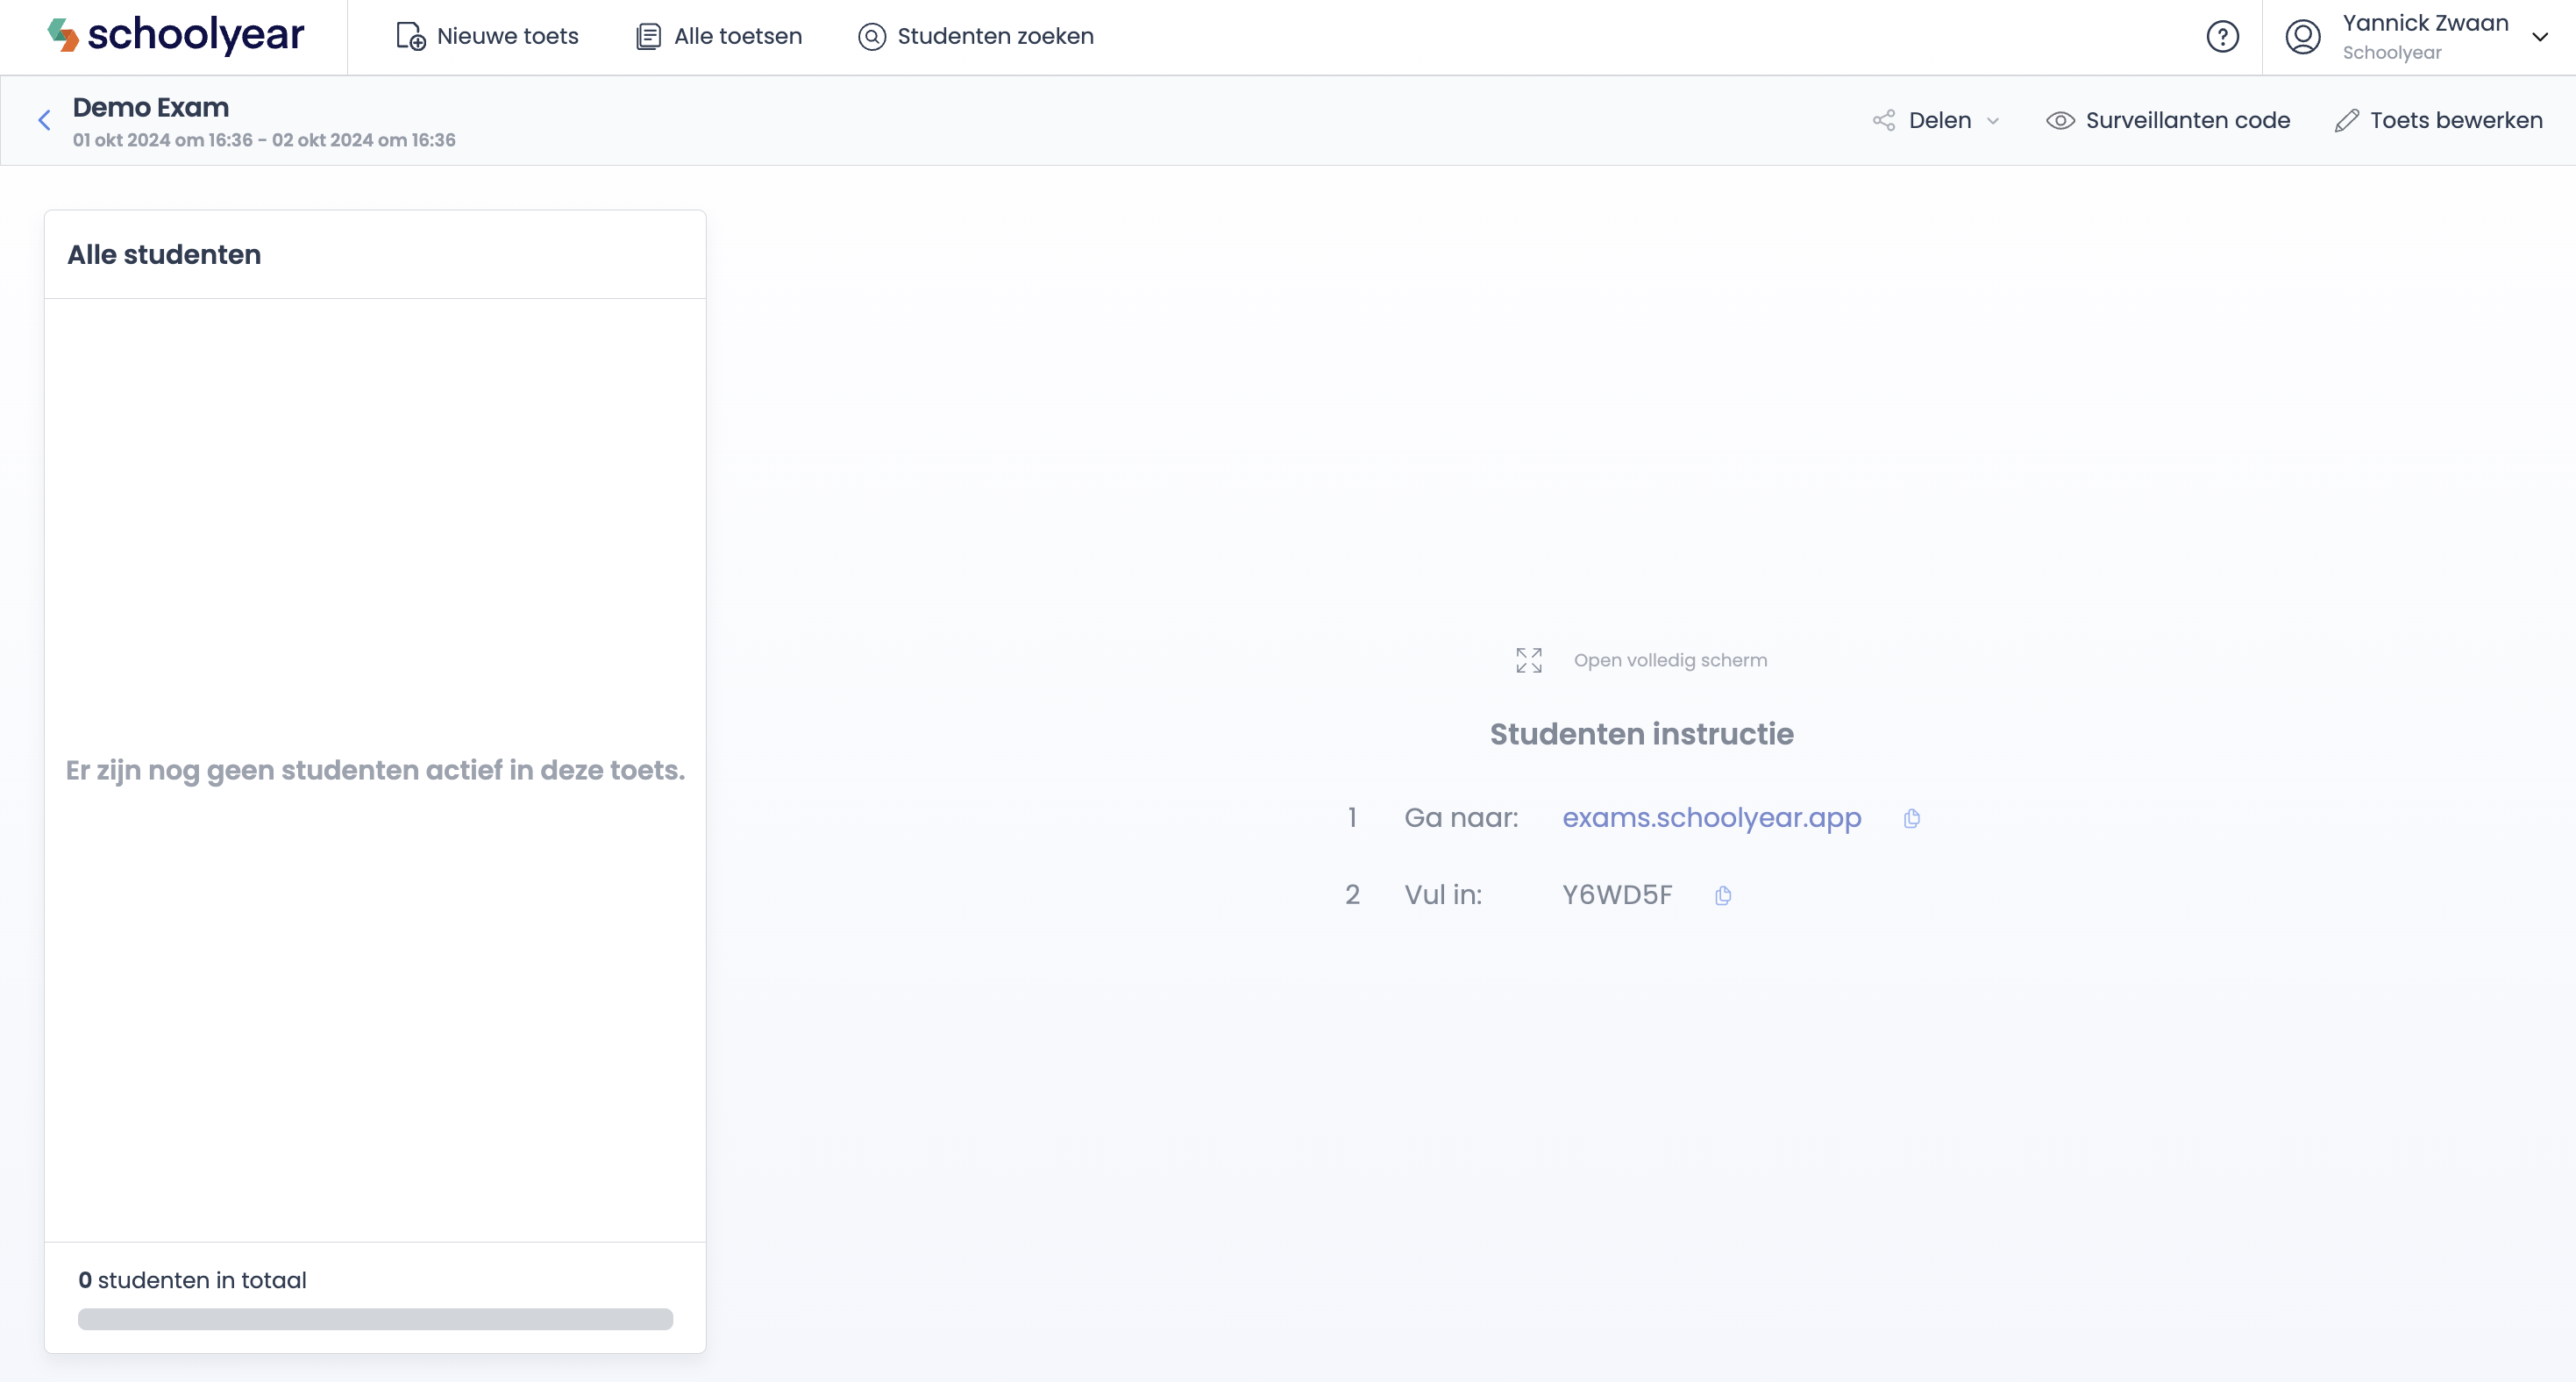Viewport: 2576px width, 1382px height.
Task: Click the student progress bar
Action: click(375, 1318)
